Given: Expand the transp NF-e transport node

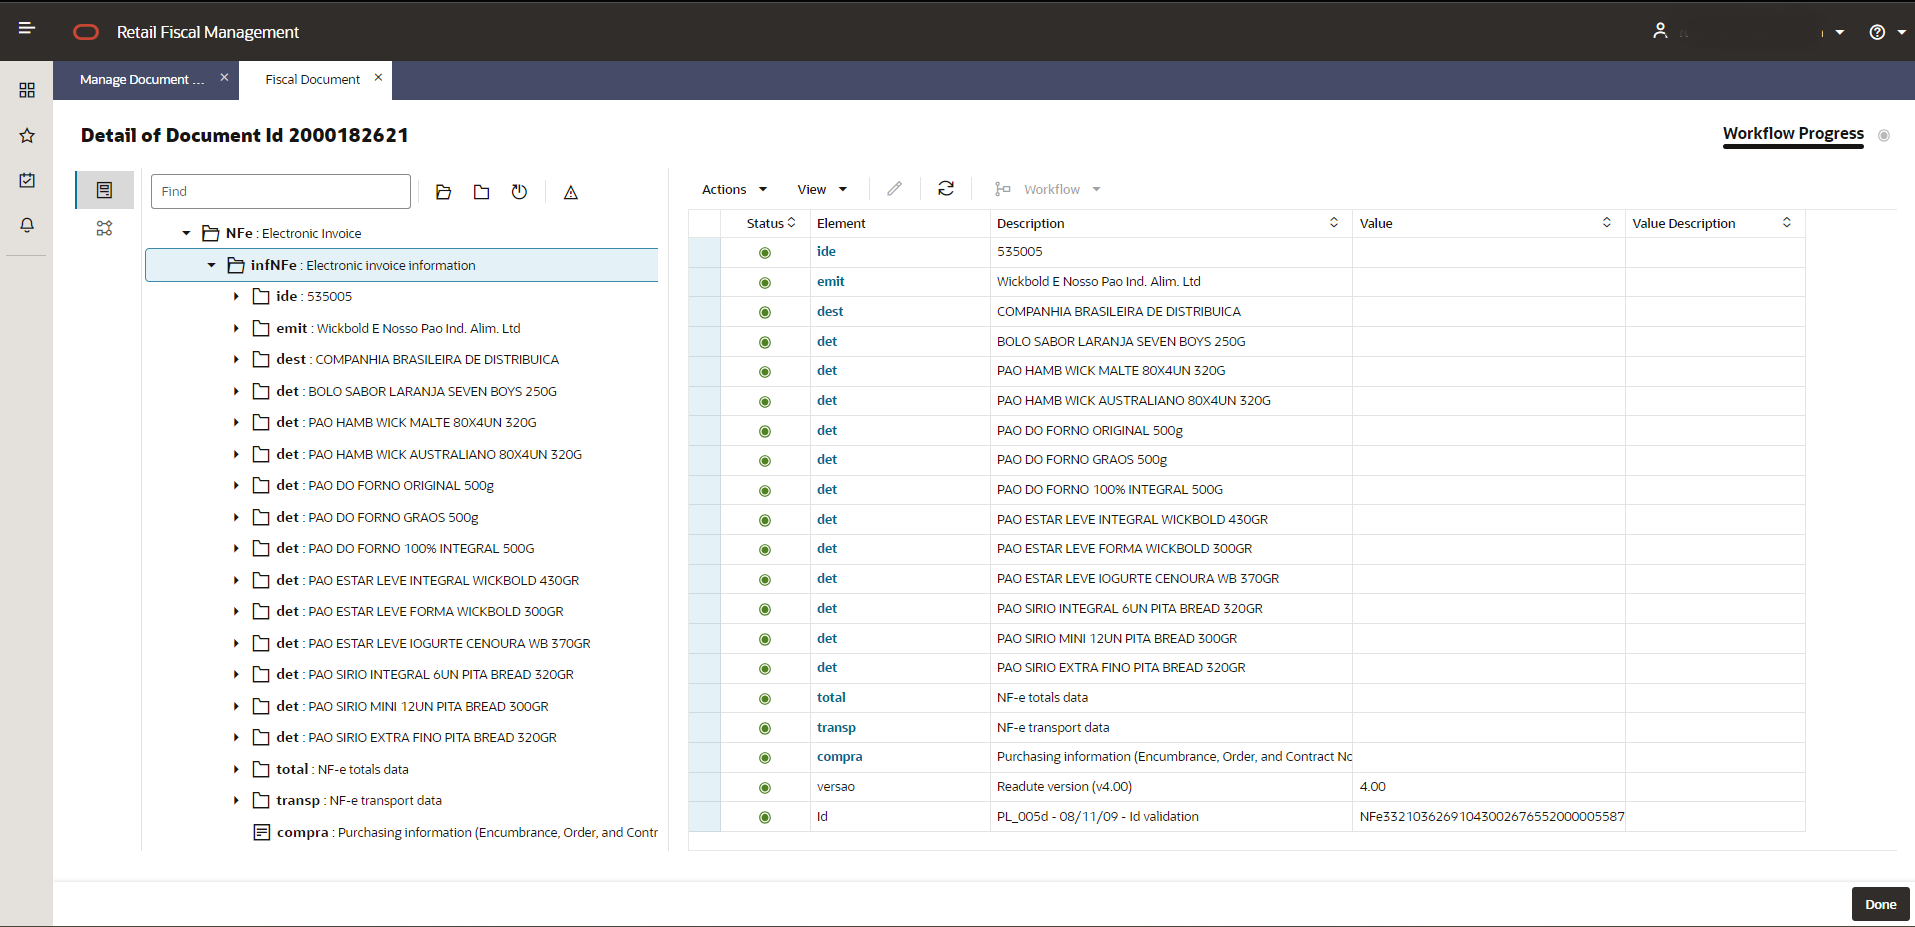Looking at the screenshot, I should pyautogui.click(x=236, y=800).
